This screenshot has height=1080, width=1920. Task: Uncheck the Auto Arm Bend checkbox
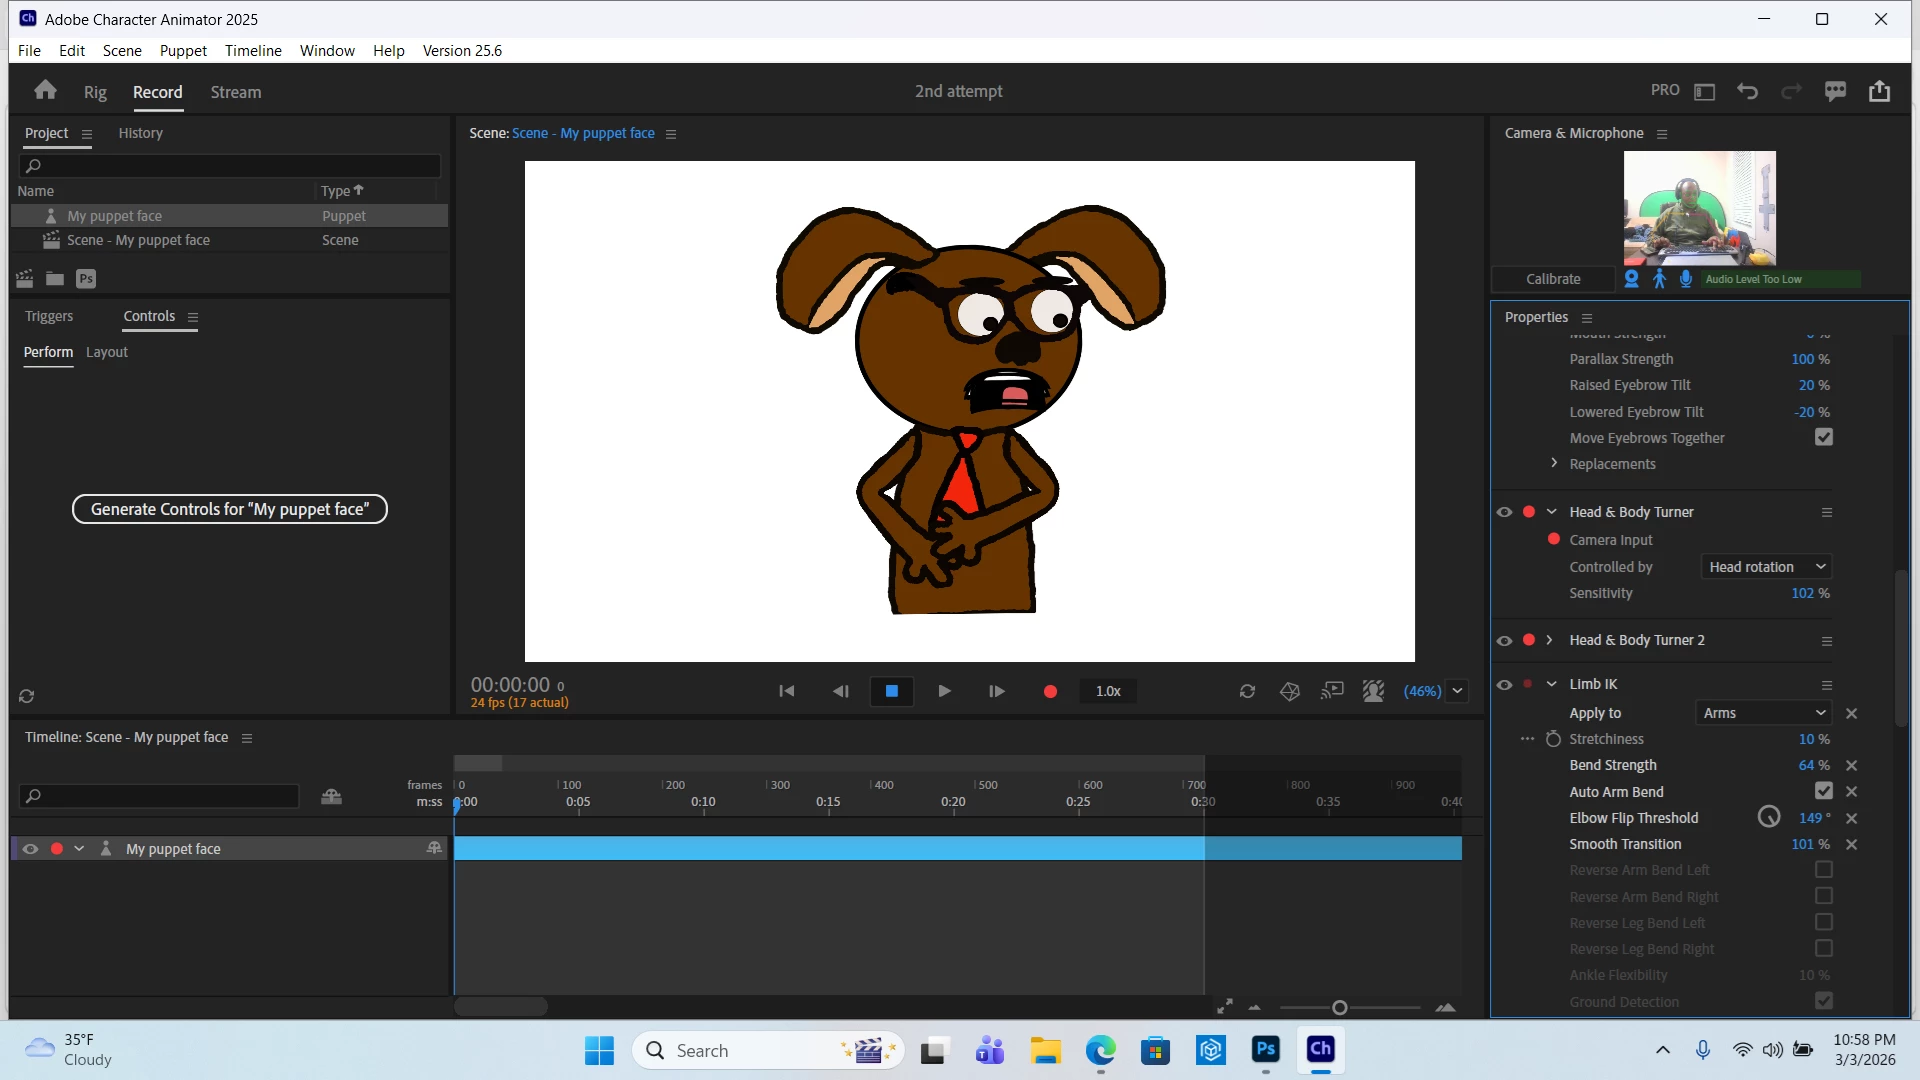coord(1824,791)
